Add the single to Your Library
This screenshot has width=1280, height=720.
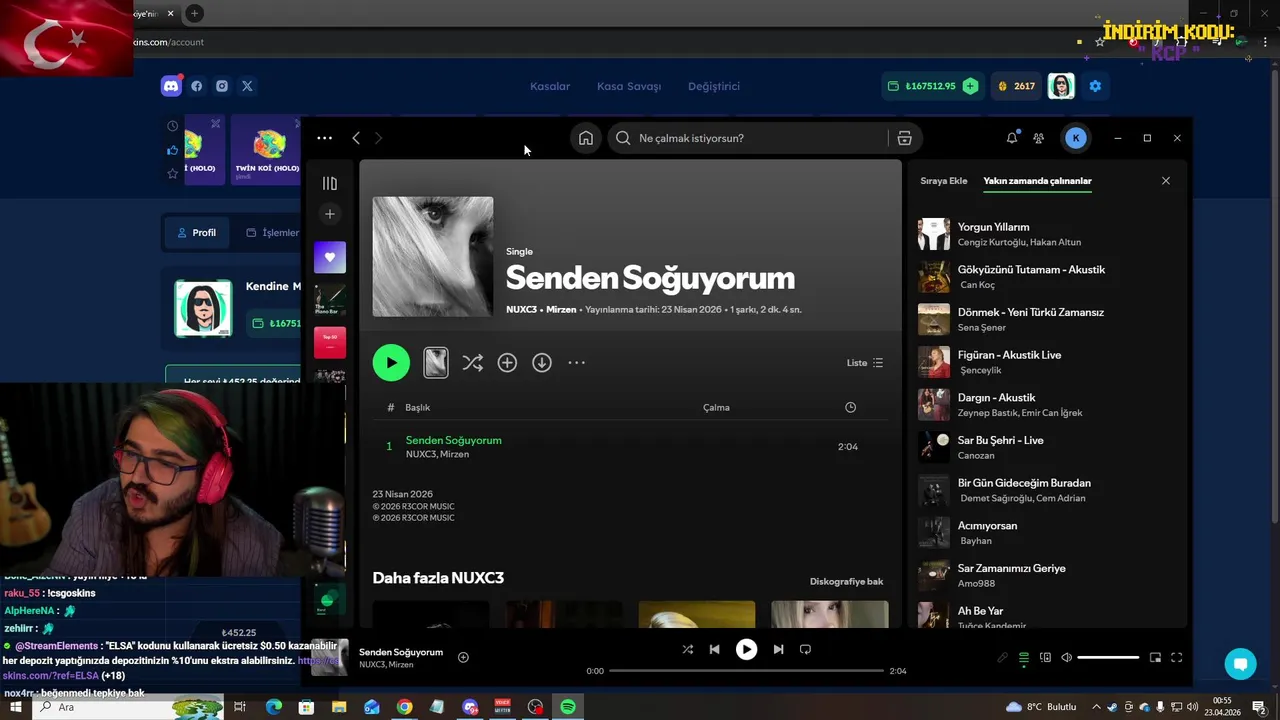(507, 363)
